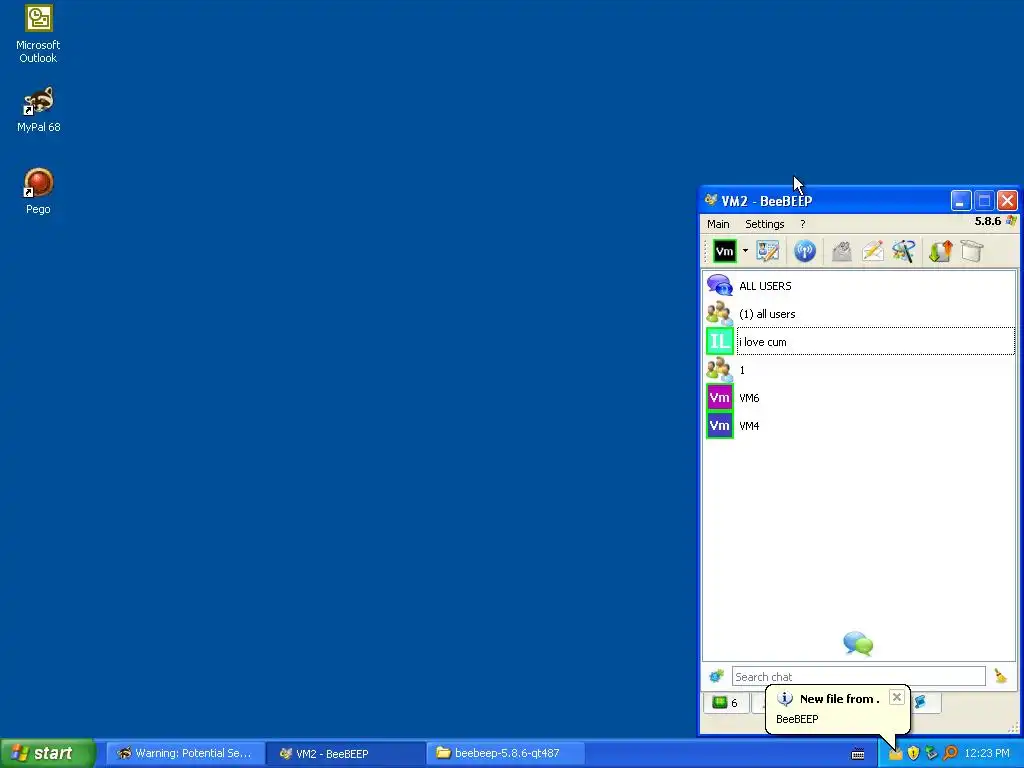Image resolution: width=1024 pixels, height=768 pixels.
Task: Click the black Vm user status avatar button
Action: (x=724, y=251)
